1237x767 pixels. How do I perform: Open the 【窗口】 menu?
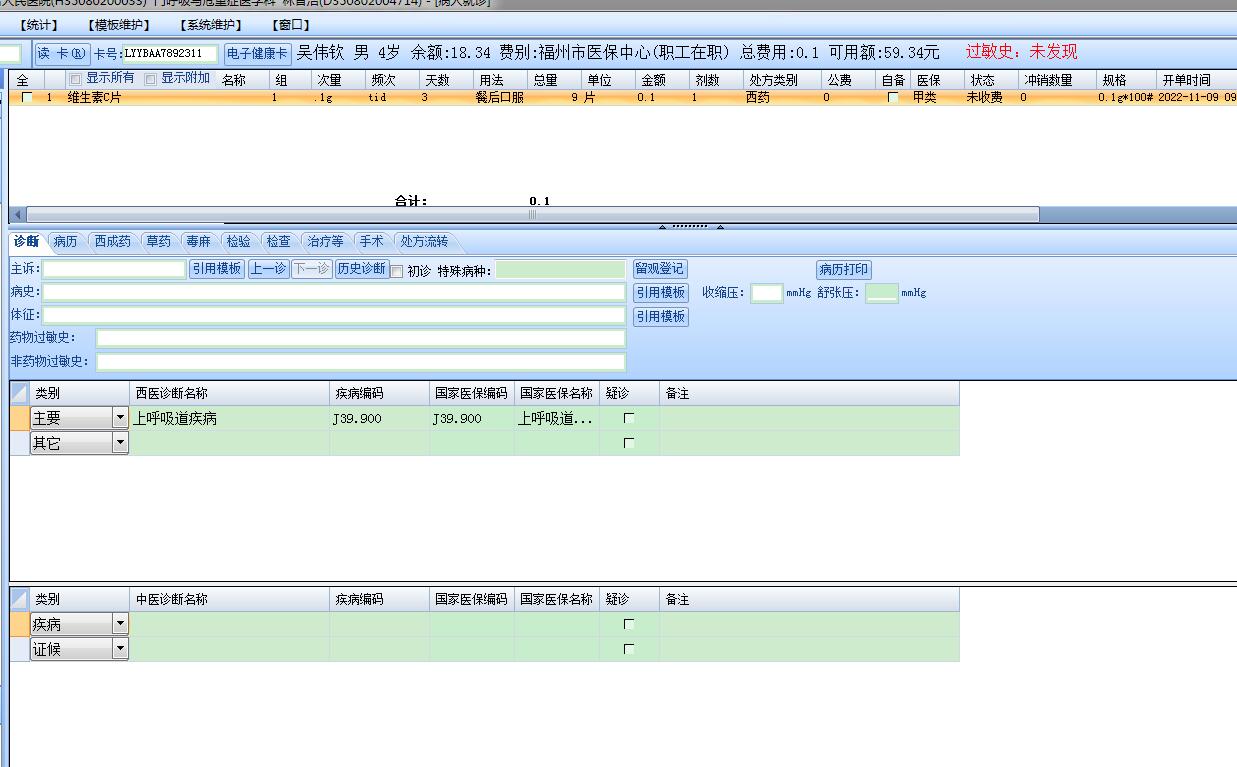(291, 25)
